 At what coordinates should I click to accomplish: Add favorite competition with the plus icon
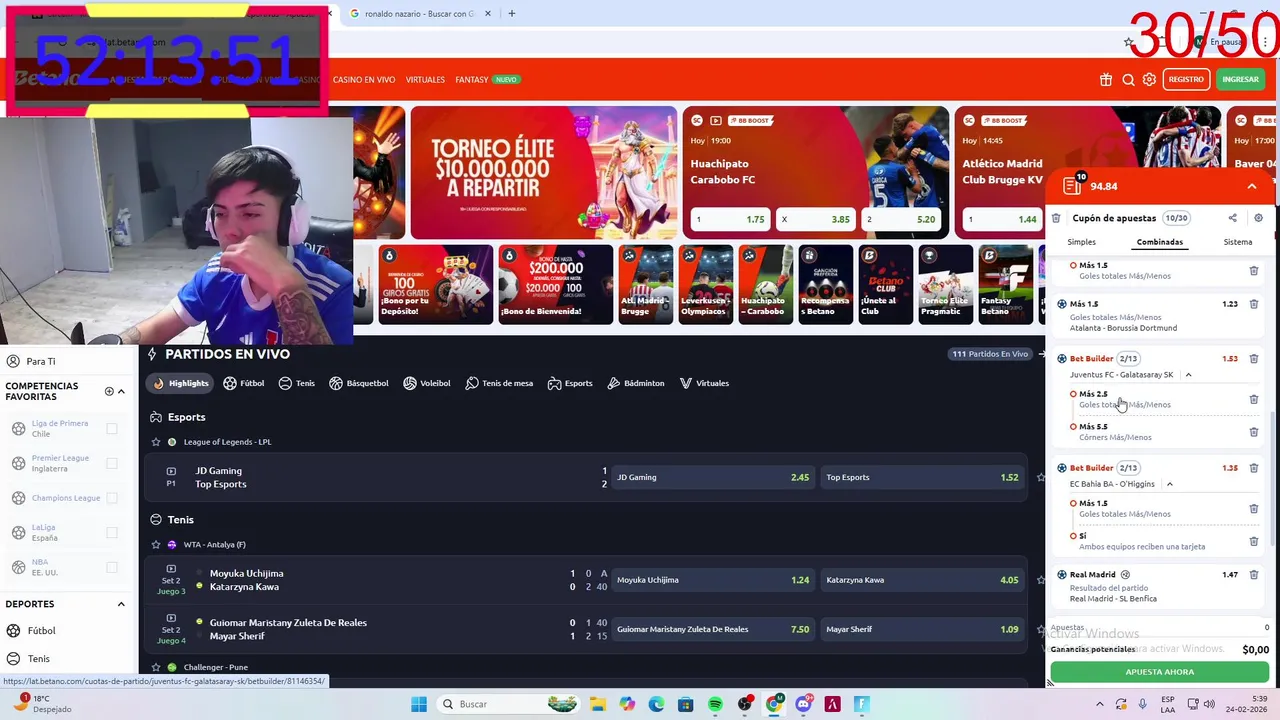[109, 391]
